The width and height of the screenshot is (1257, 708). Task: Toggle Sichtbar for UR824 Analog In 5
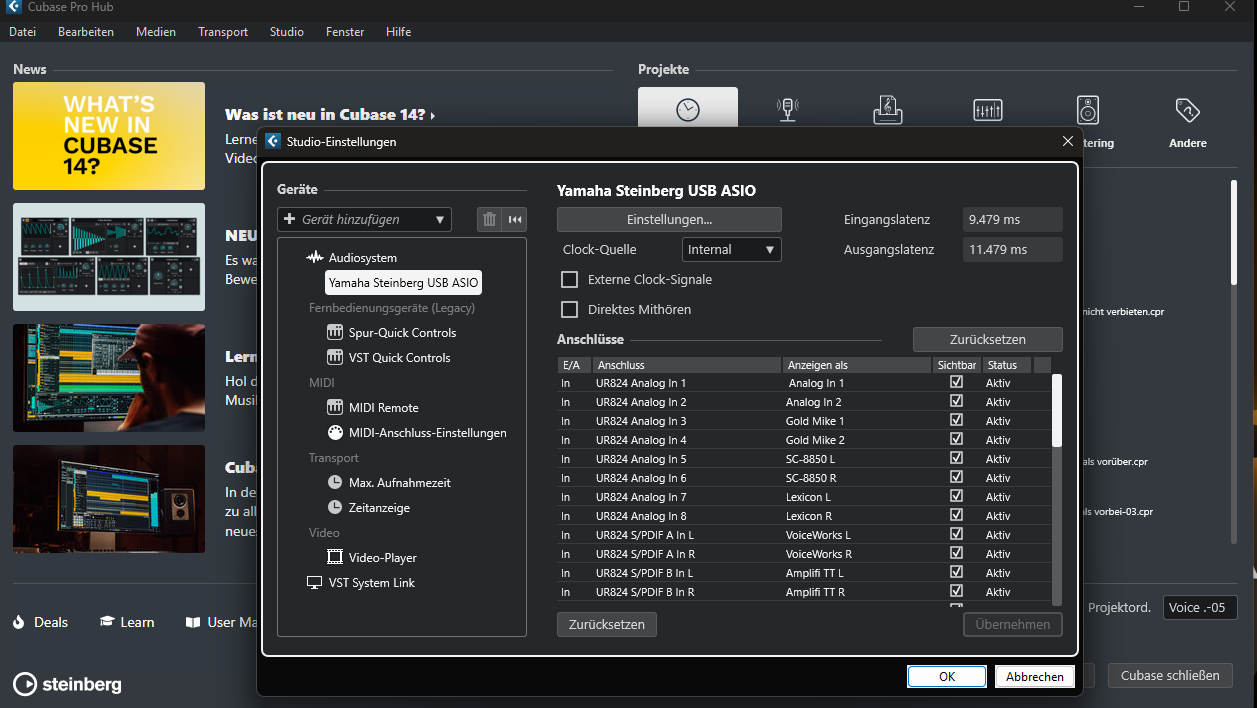(956, 458)
